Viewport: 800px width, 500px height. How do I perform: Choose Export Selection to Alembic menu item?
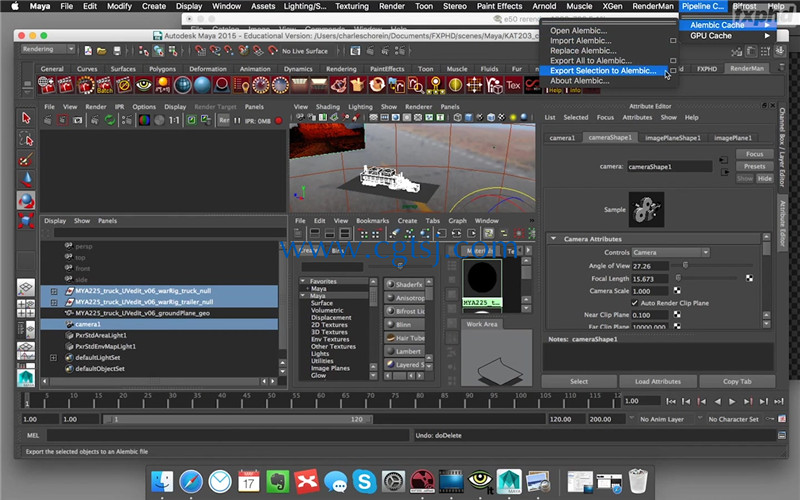click(x=603, y=71)
